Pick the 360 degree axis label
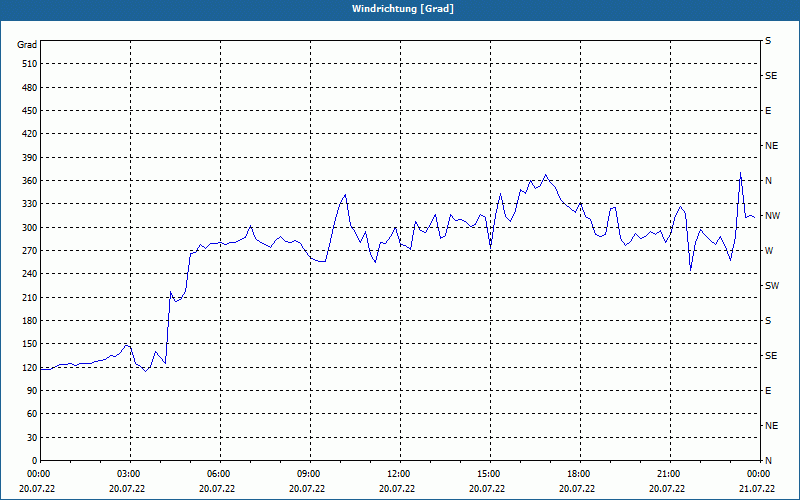Image resolution: width=800 pixels, height=500 pixels. pos(30,181)
